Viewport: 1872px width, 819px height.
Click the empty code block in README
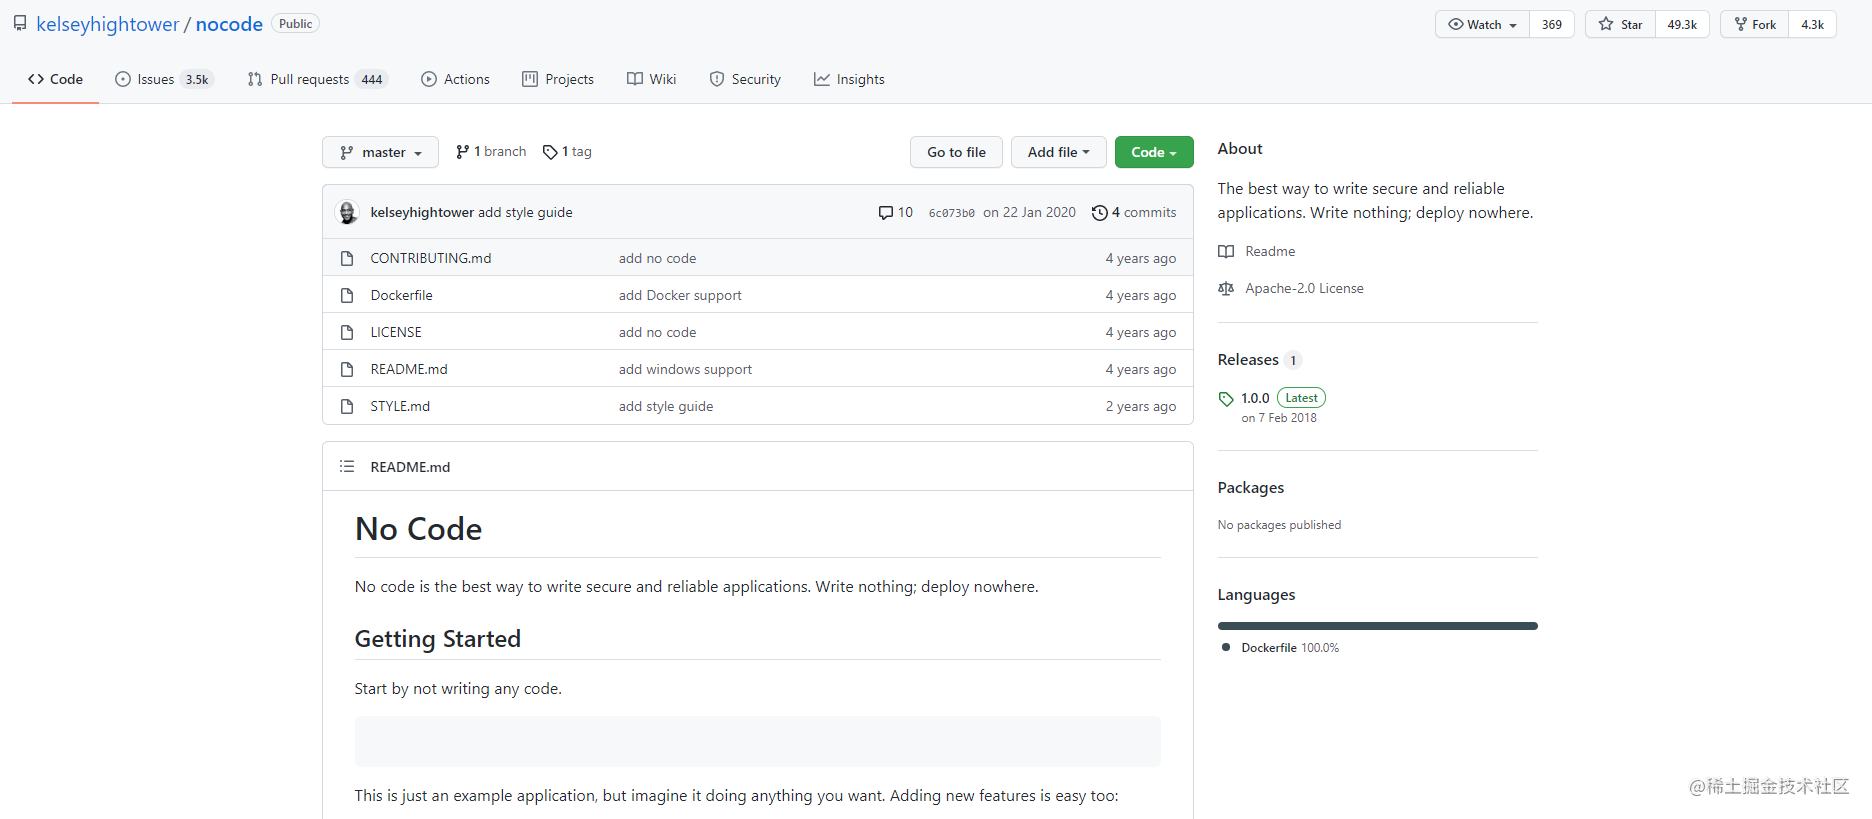tap(758, 741)
